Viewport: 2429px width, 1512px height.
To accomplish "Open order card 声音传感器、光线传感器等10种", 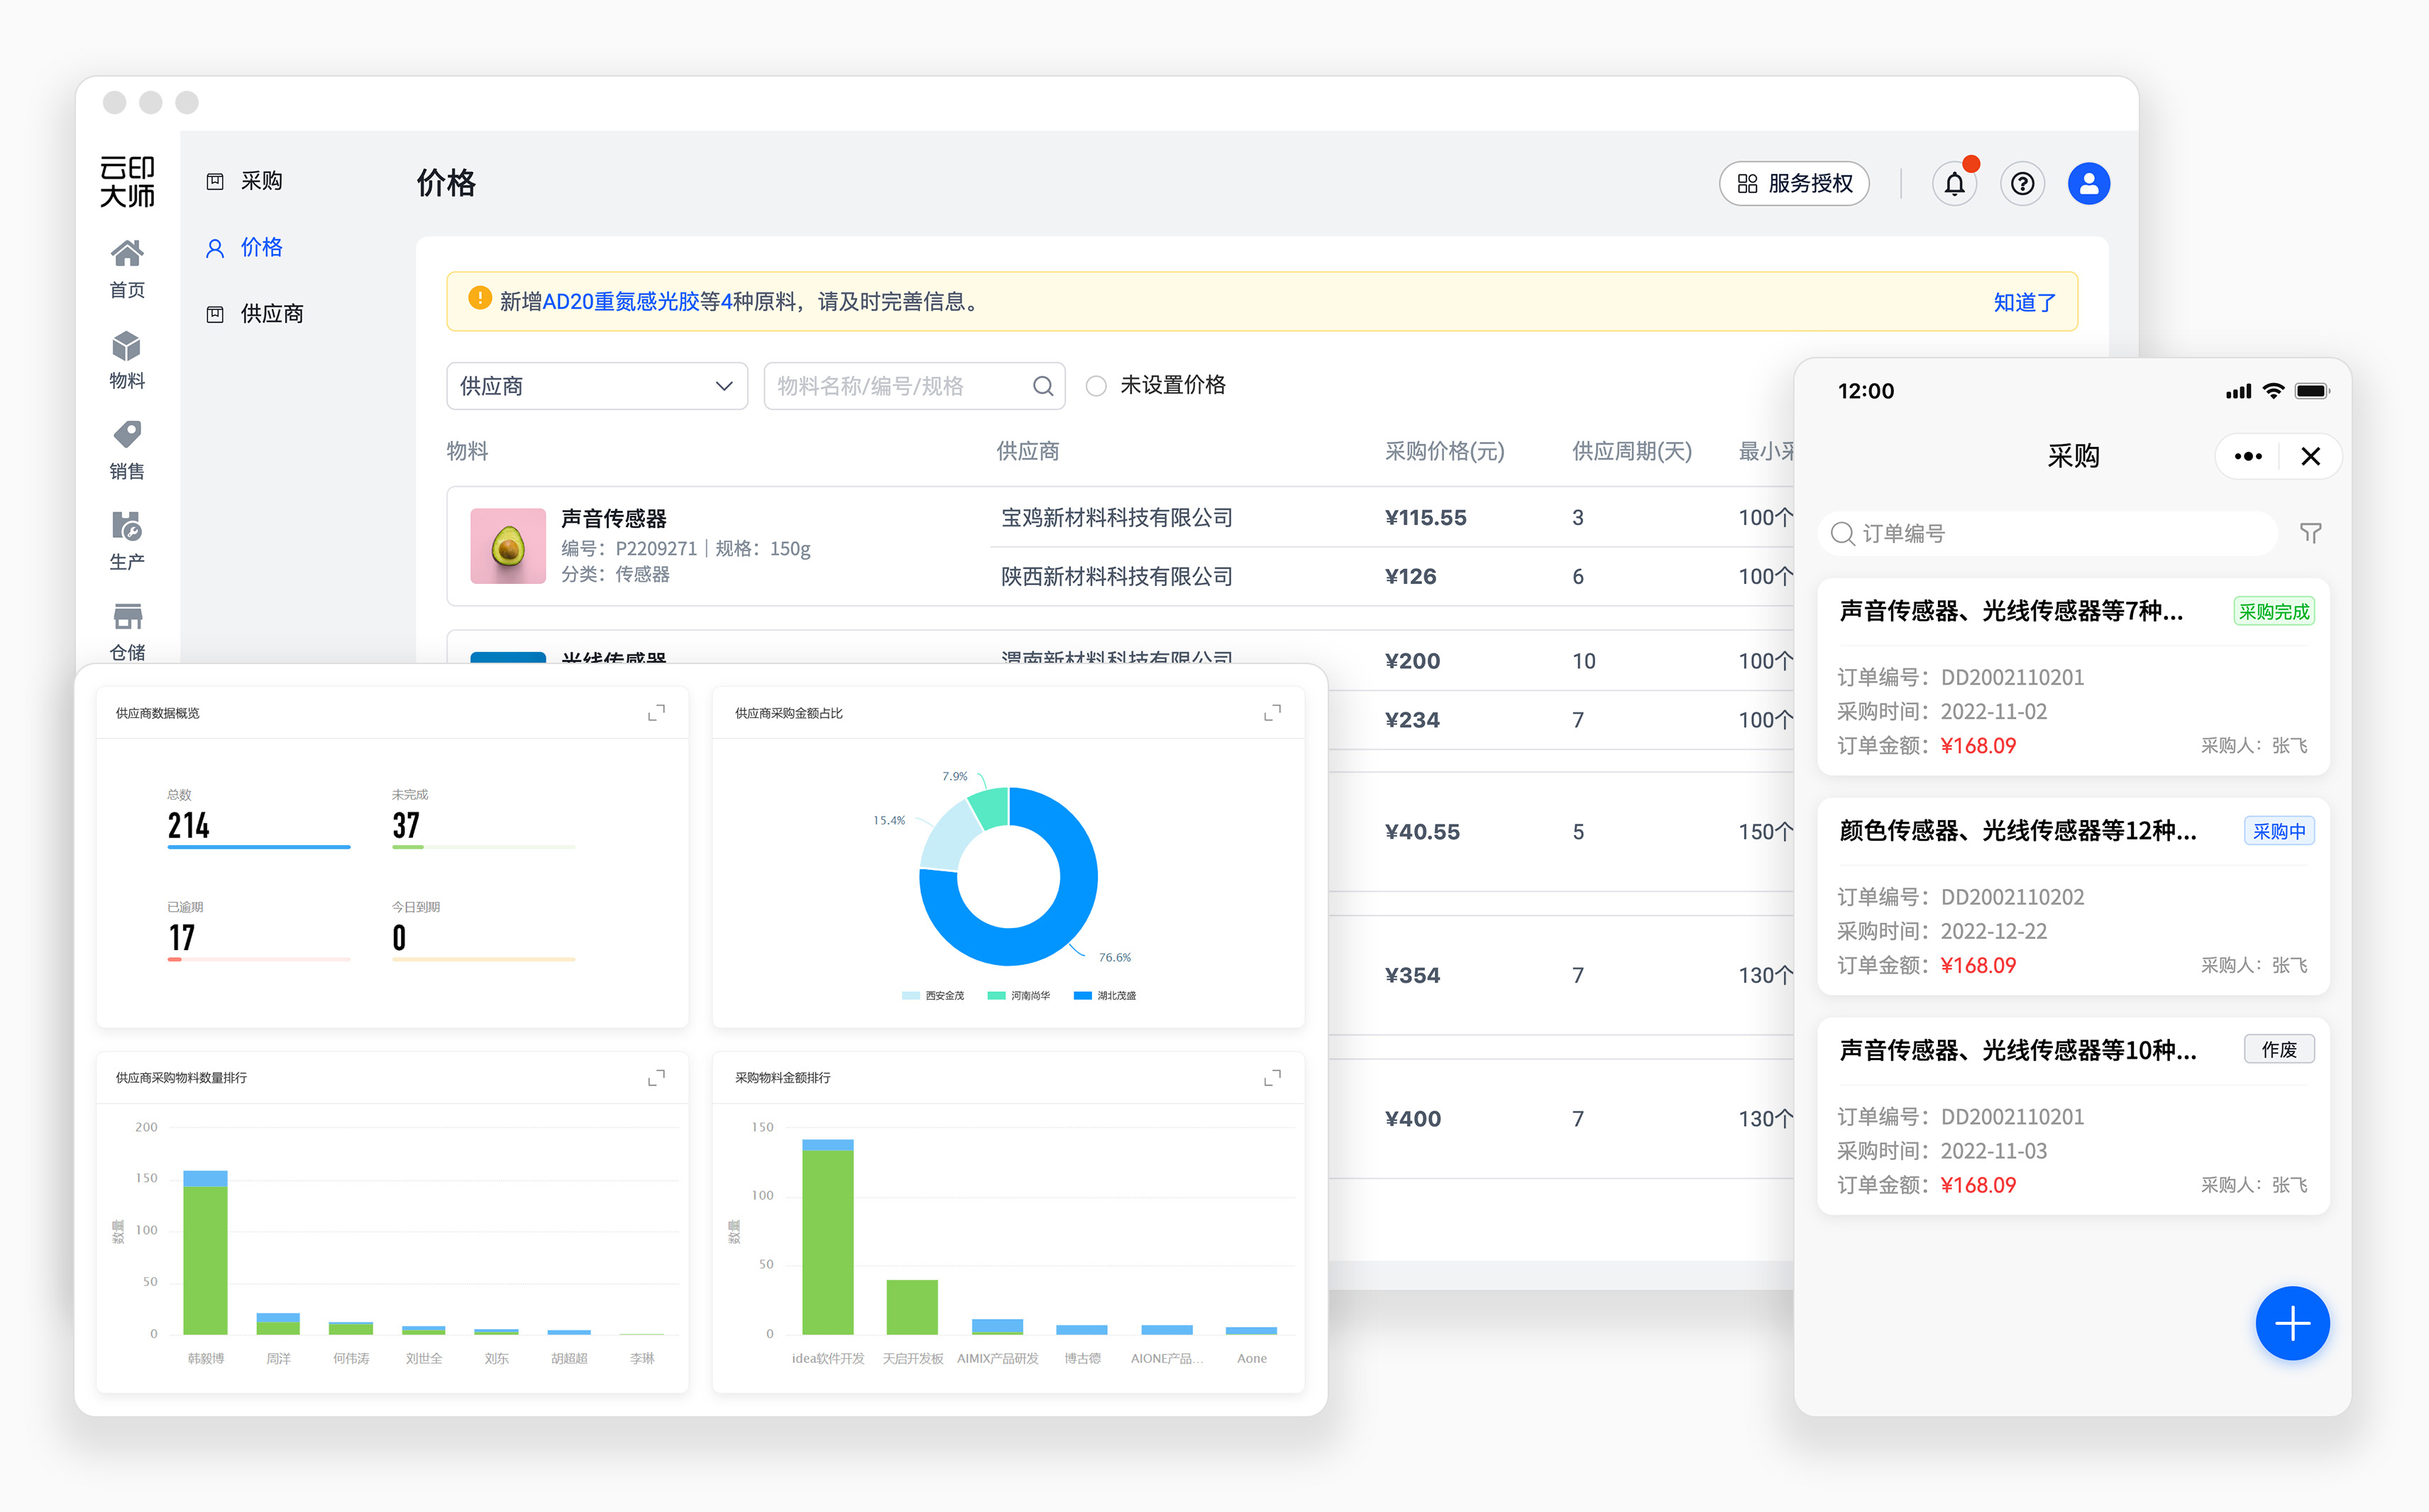I will coord(2073,1117).
